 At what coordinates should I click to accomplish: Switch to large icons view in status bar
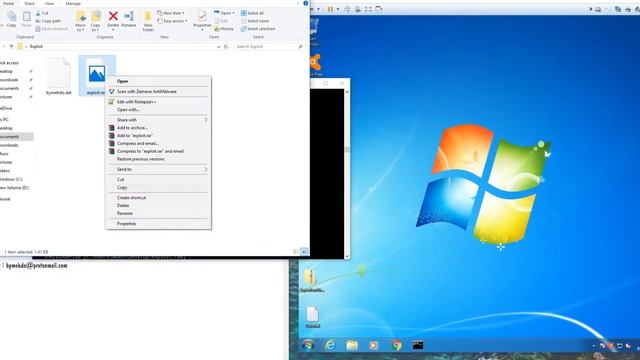coord(304,252)
